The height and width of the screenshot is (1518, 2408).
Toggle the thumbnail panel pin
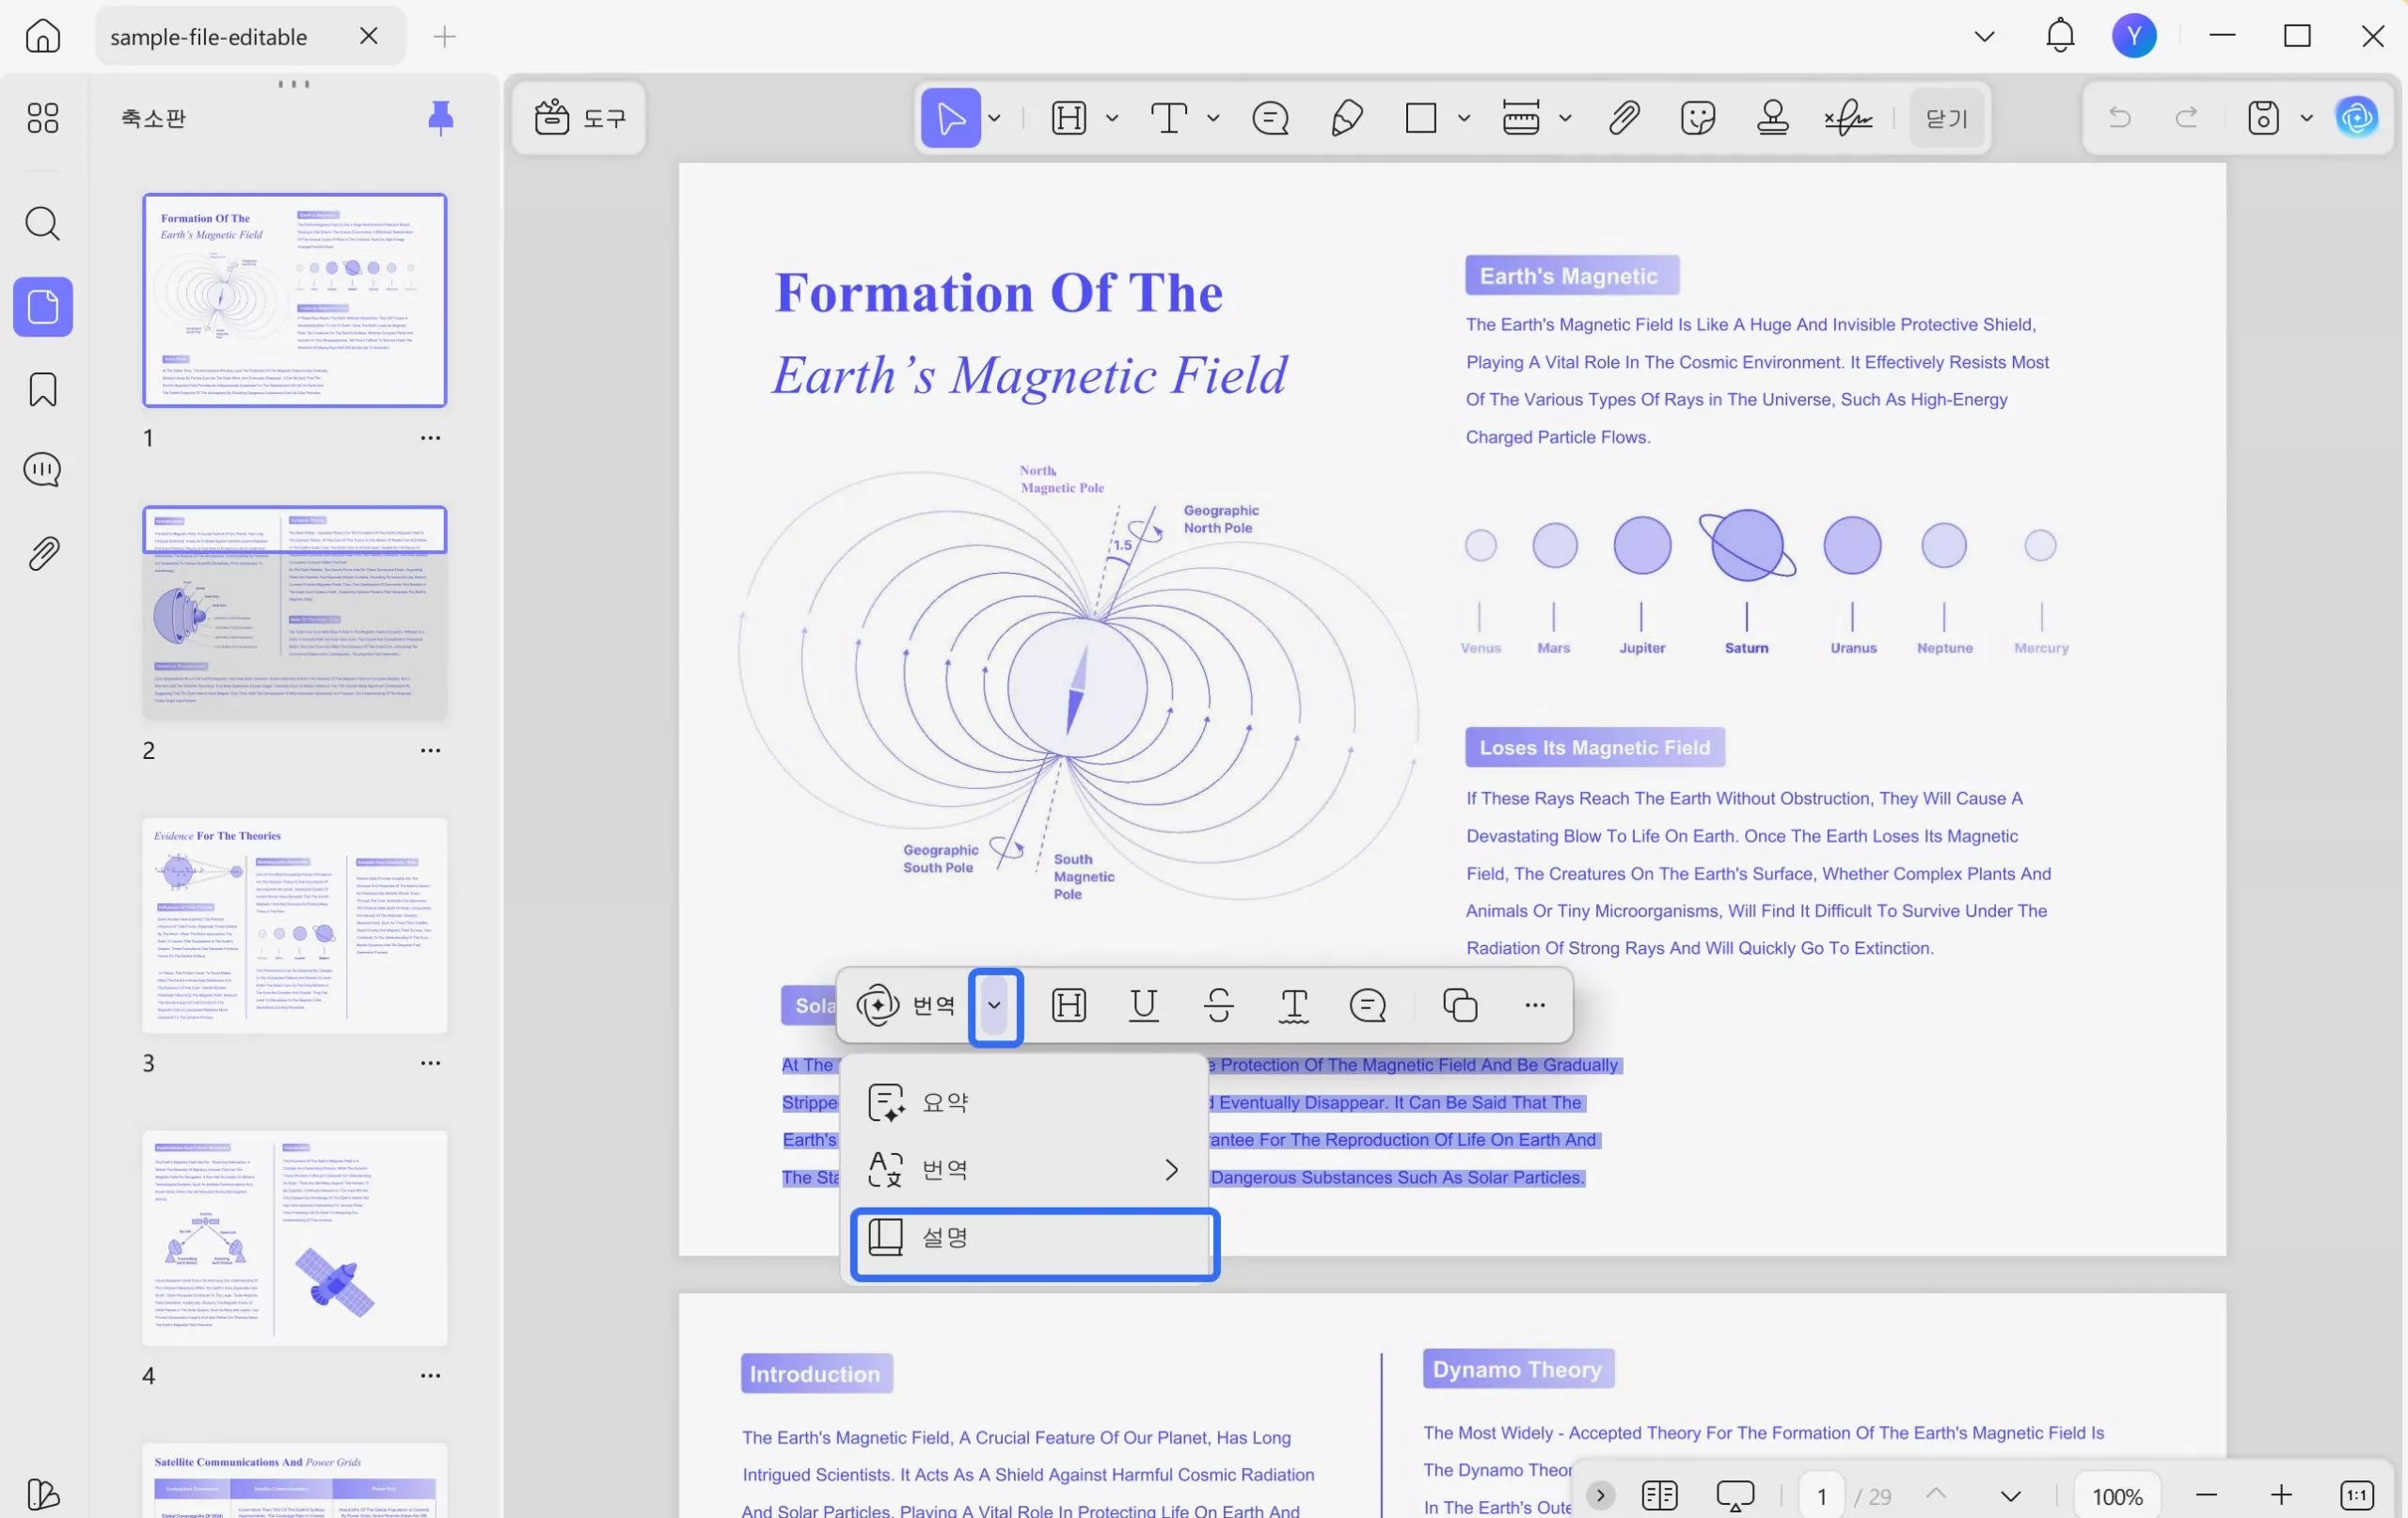[x=440, y=118]
